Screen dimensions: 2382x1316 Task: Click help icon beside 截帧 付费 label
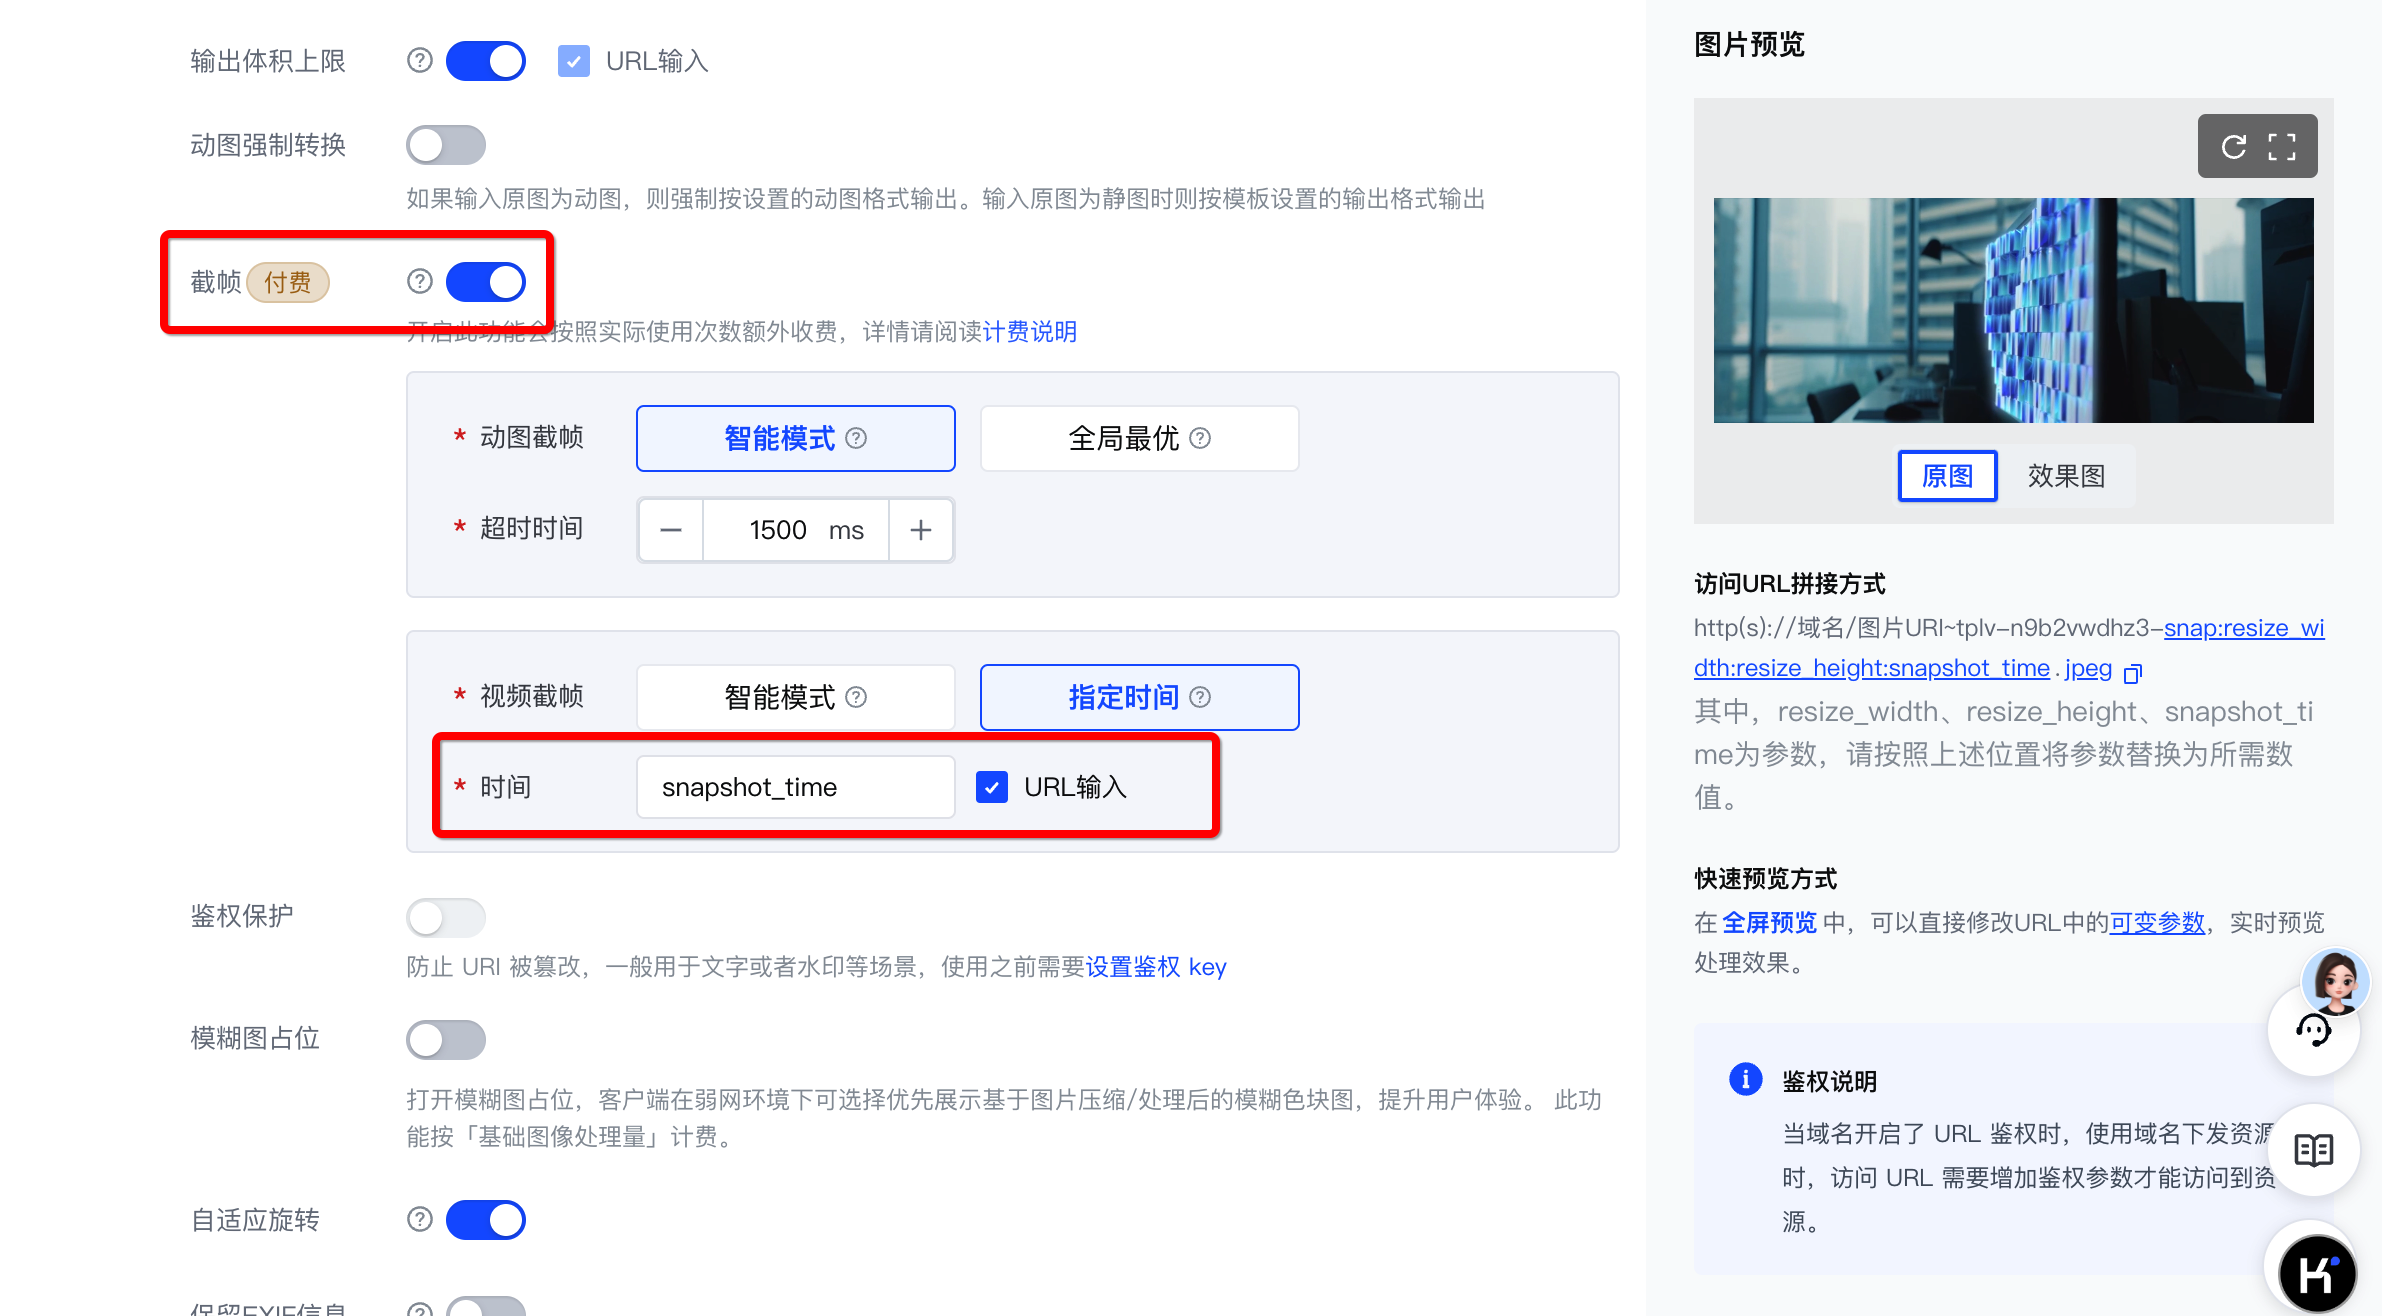(420, 282)
